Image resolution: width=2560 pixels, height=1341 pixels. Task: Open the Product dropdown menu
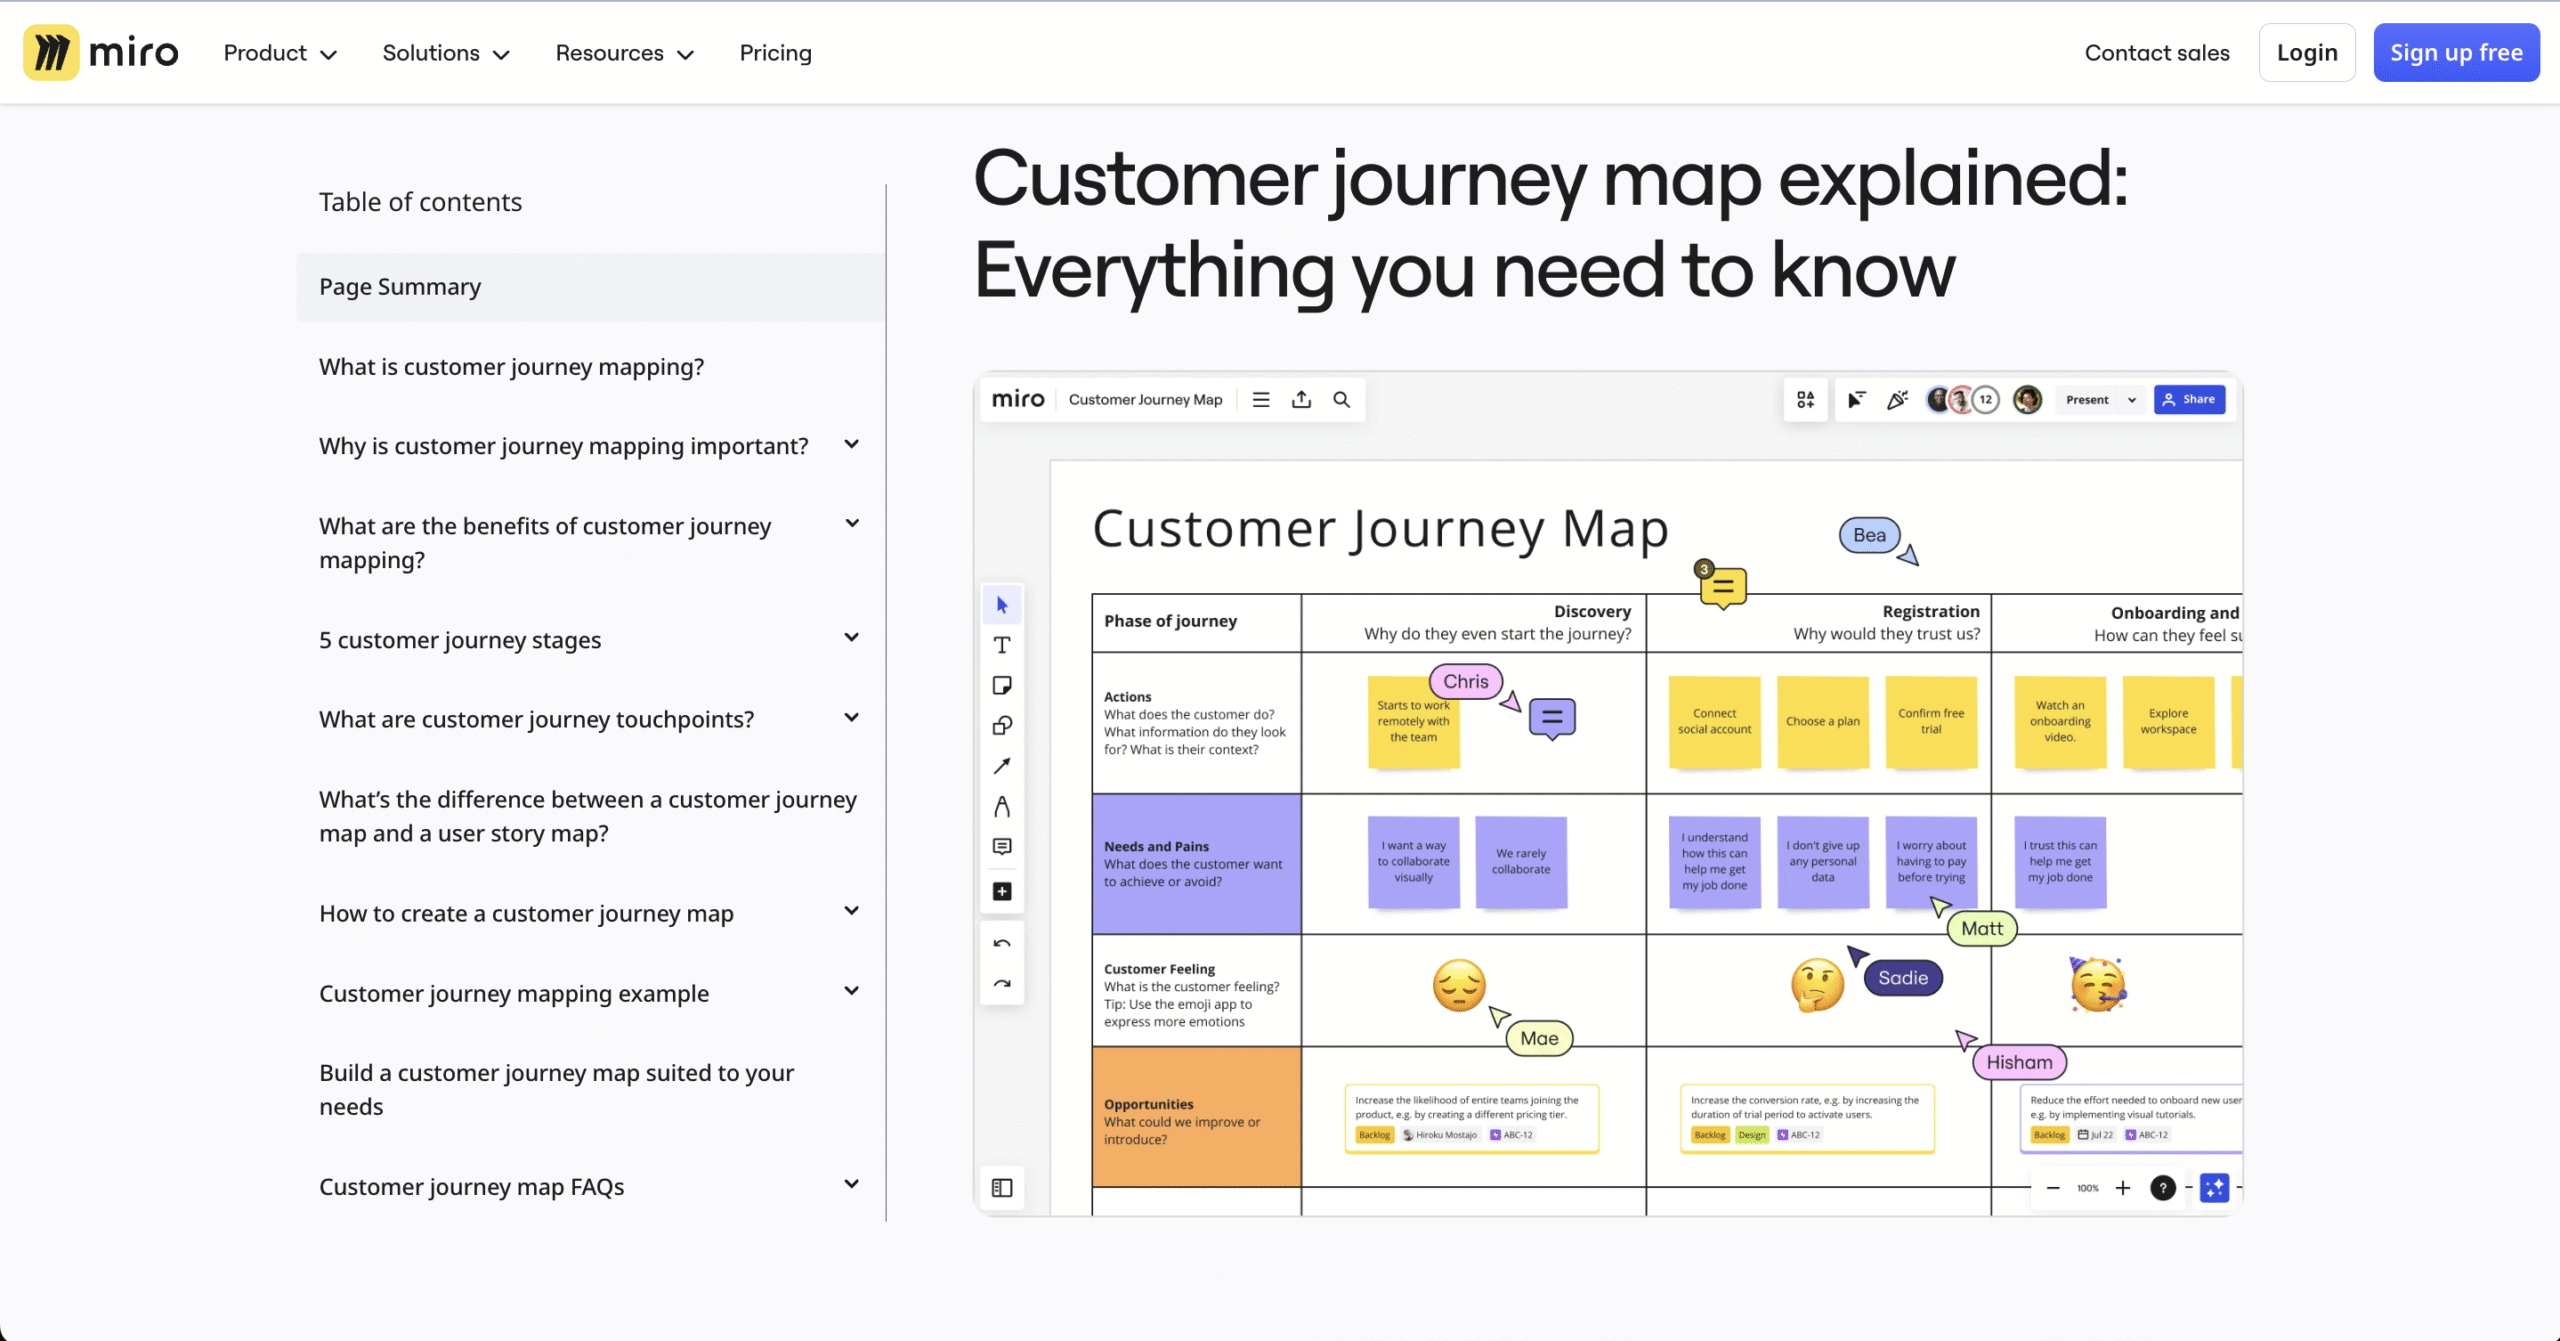click(280, 53)
